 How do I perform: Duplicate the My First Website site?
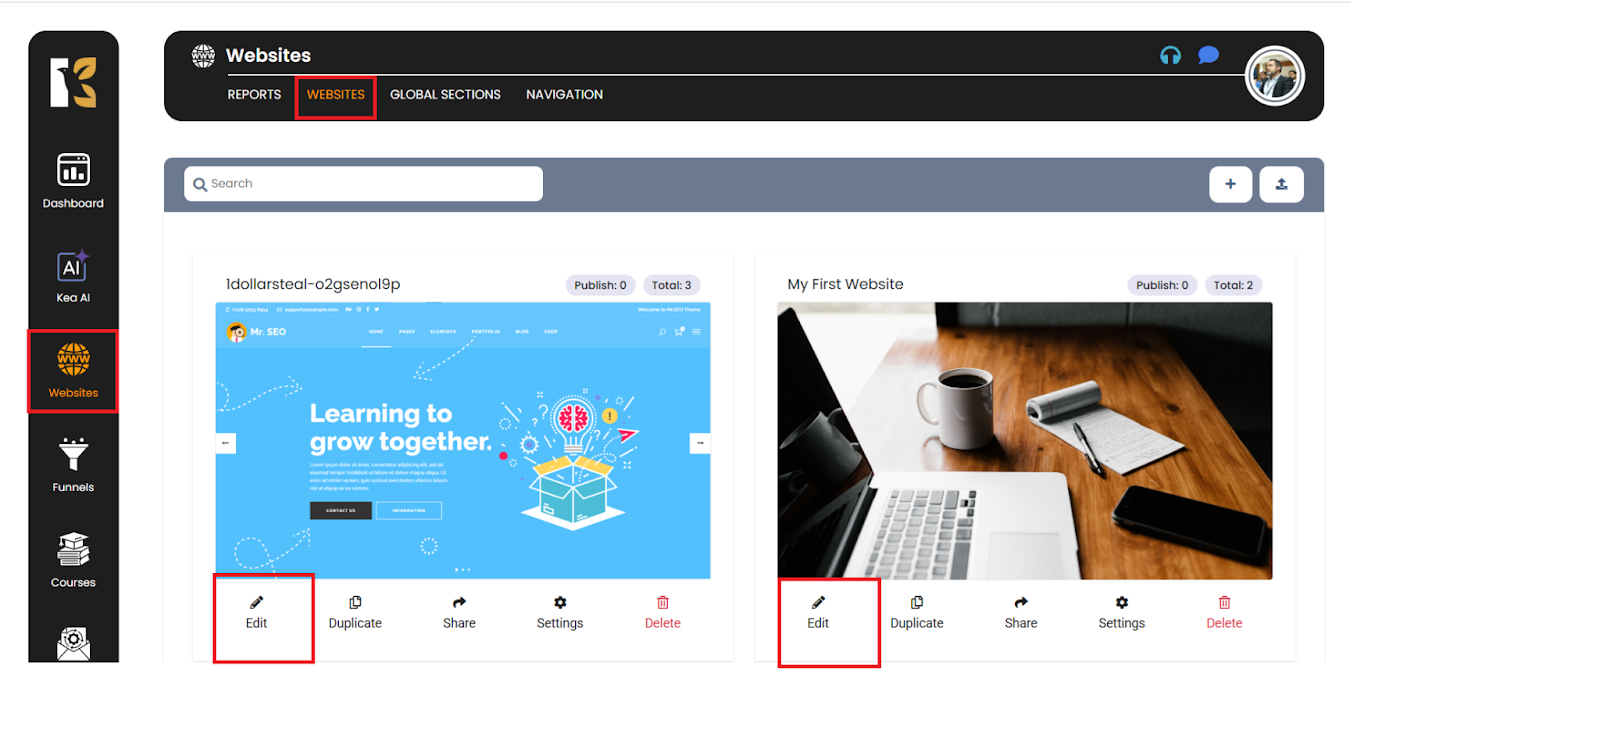(x=916, y=612)
